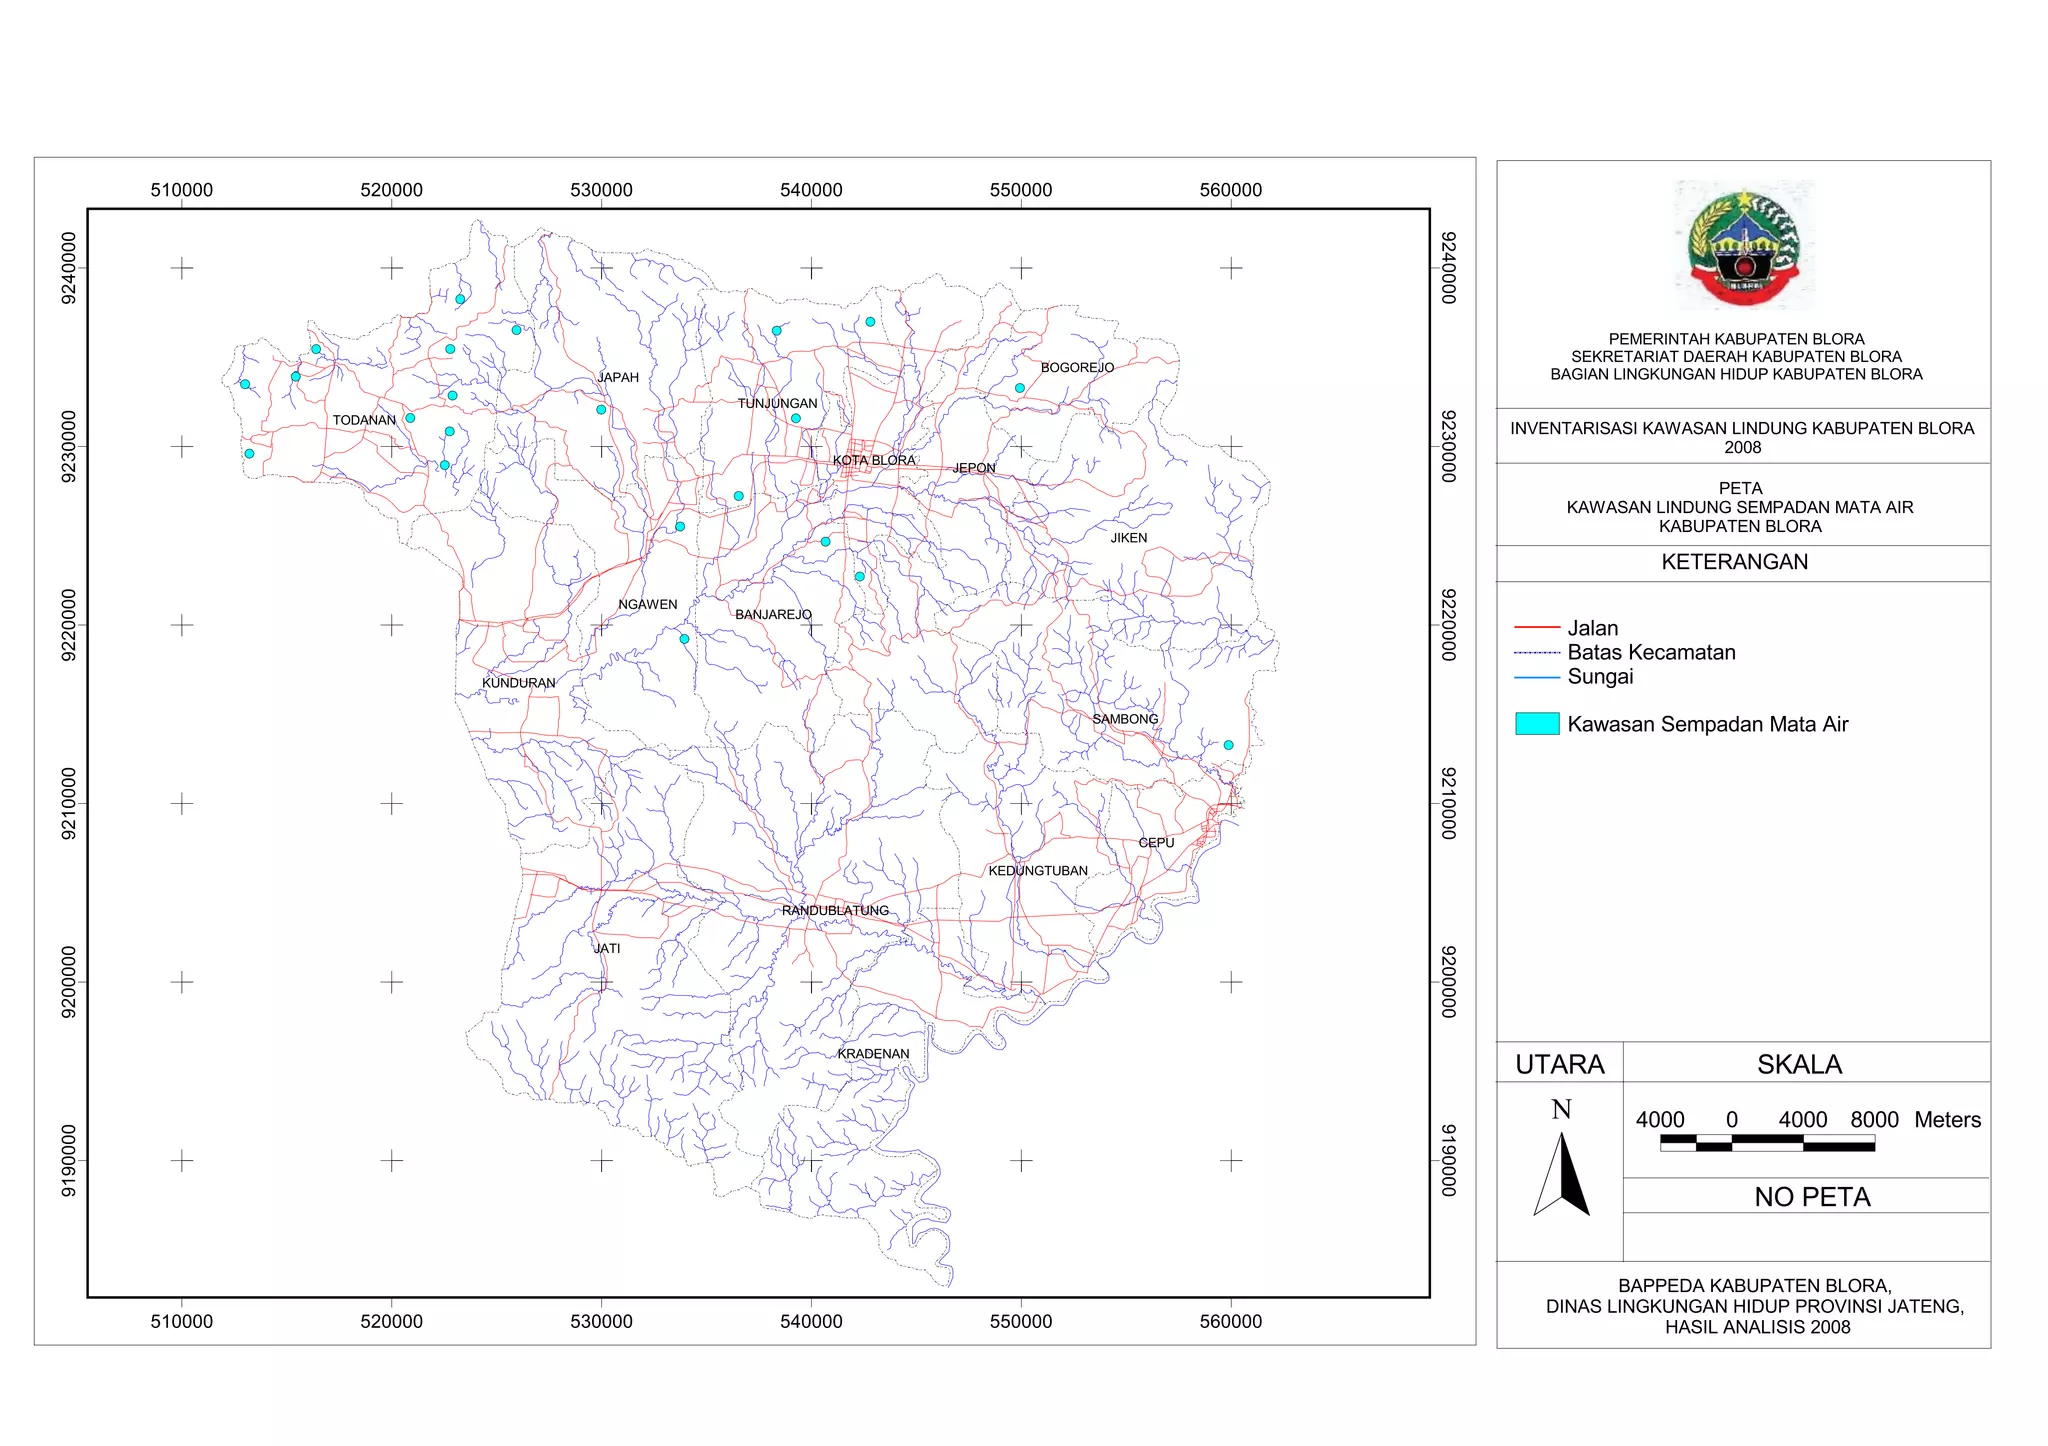
Task: Click the spring point near SAMBONG
Action: pos(1228,745)
